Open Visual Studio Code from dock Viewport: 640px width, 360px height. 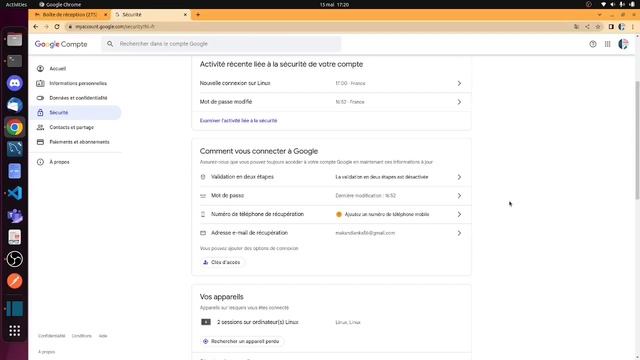tap(15, 193)
